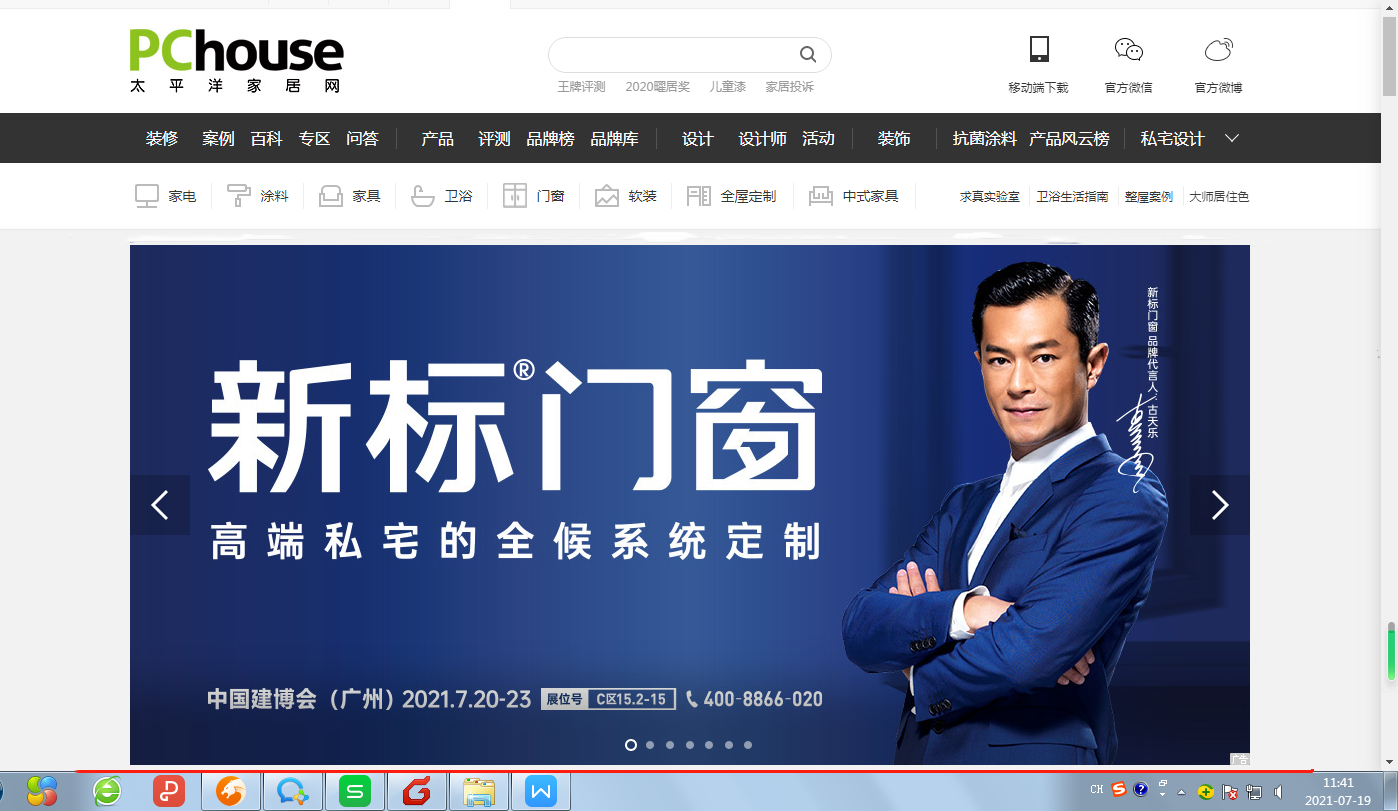
Task: Select 百科 in the main navigation
Action: pos(266,139)
